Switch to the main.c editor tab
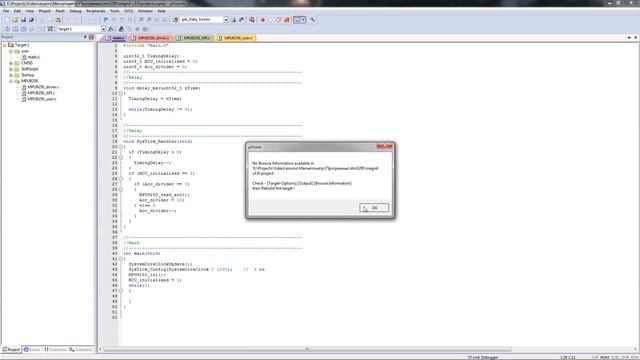Screen dimensions: 640x360 click(x=115, y=38)
